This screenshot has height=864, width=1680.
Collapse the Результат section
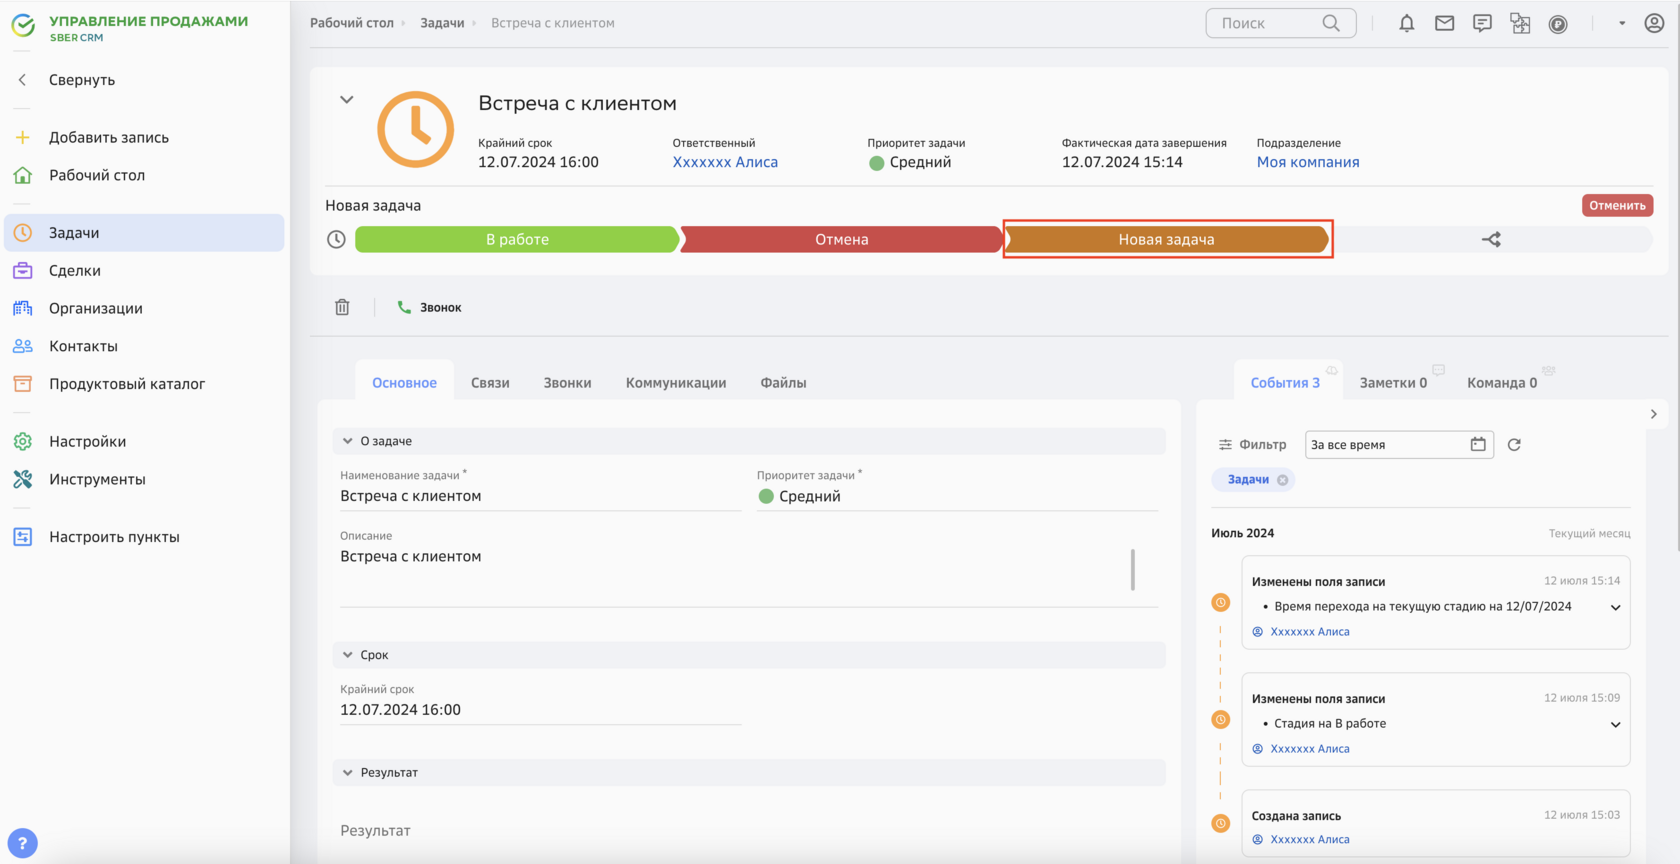tap(348, 773)
